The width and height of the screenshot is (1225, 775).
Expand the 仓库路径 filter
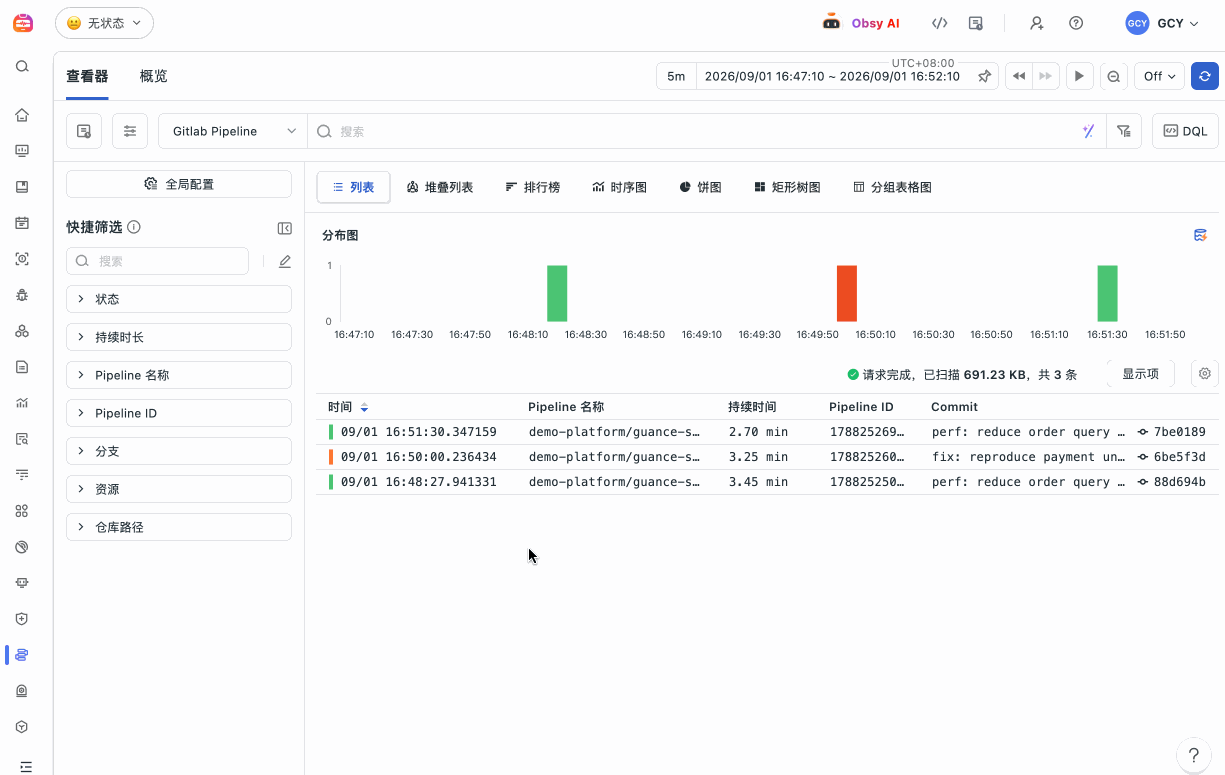coord(179,527)
